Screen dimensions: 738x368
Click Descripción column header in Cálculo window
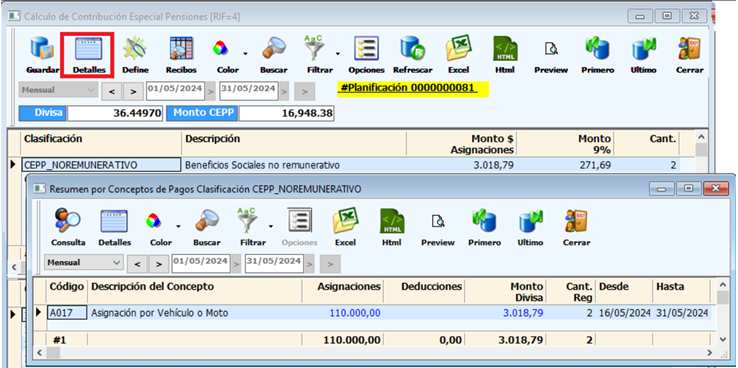click(x=294, y=144)
